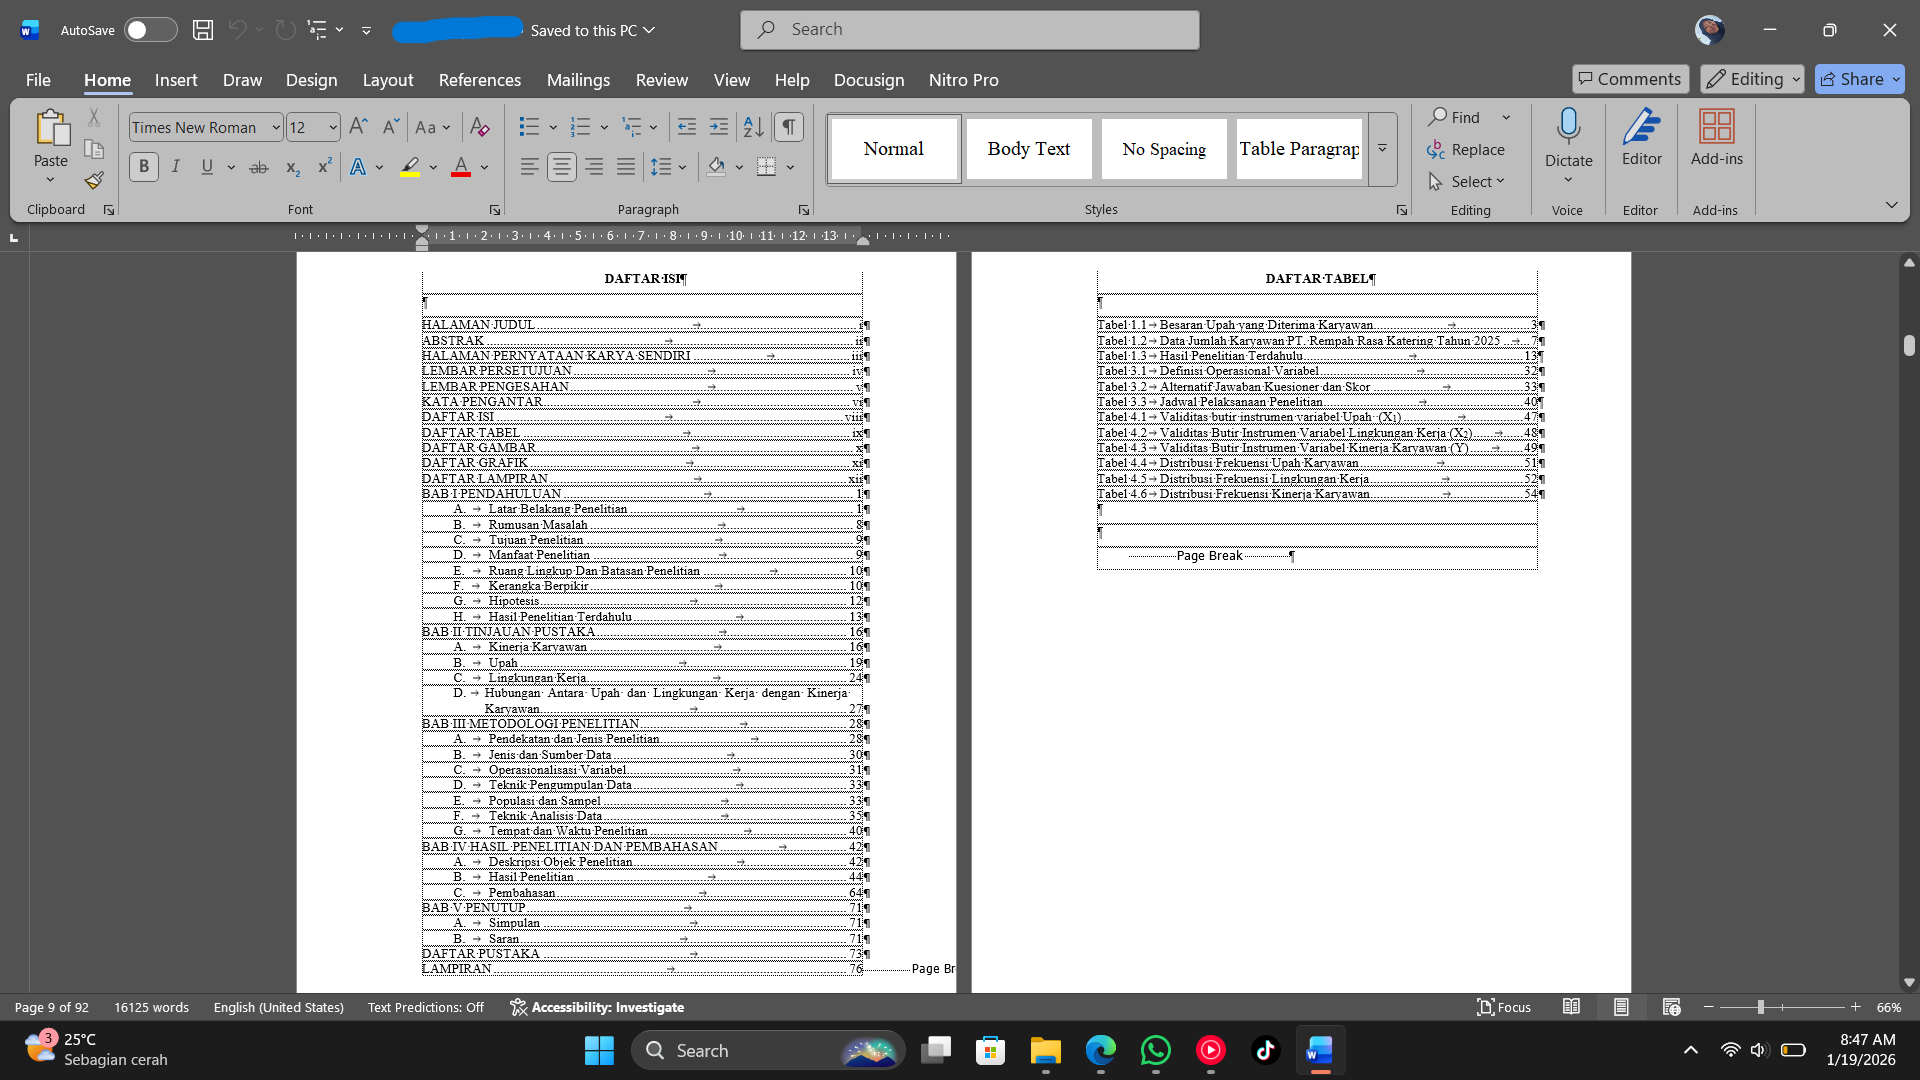Switch to the References ribbon tab
This screenshot has width=1920, height=1080.
pos(480,80)
